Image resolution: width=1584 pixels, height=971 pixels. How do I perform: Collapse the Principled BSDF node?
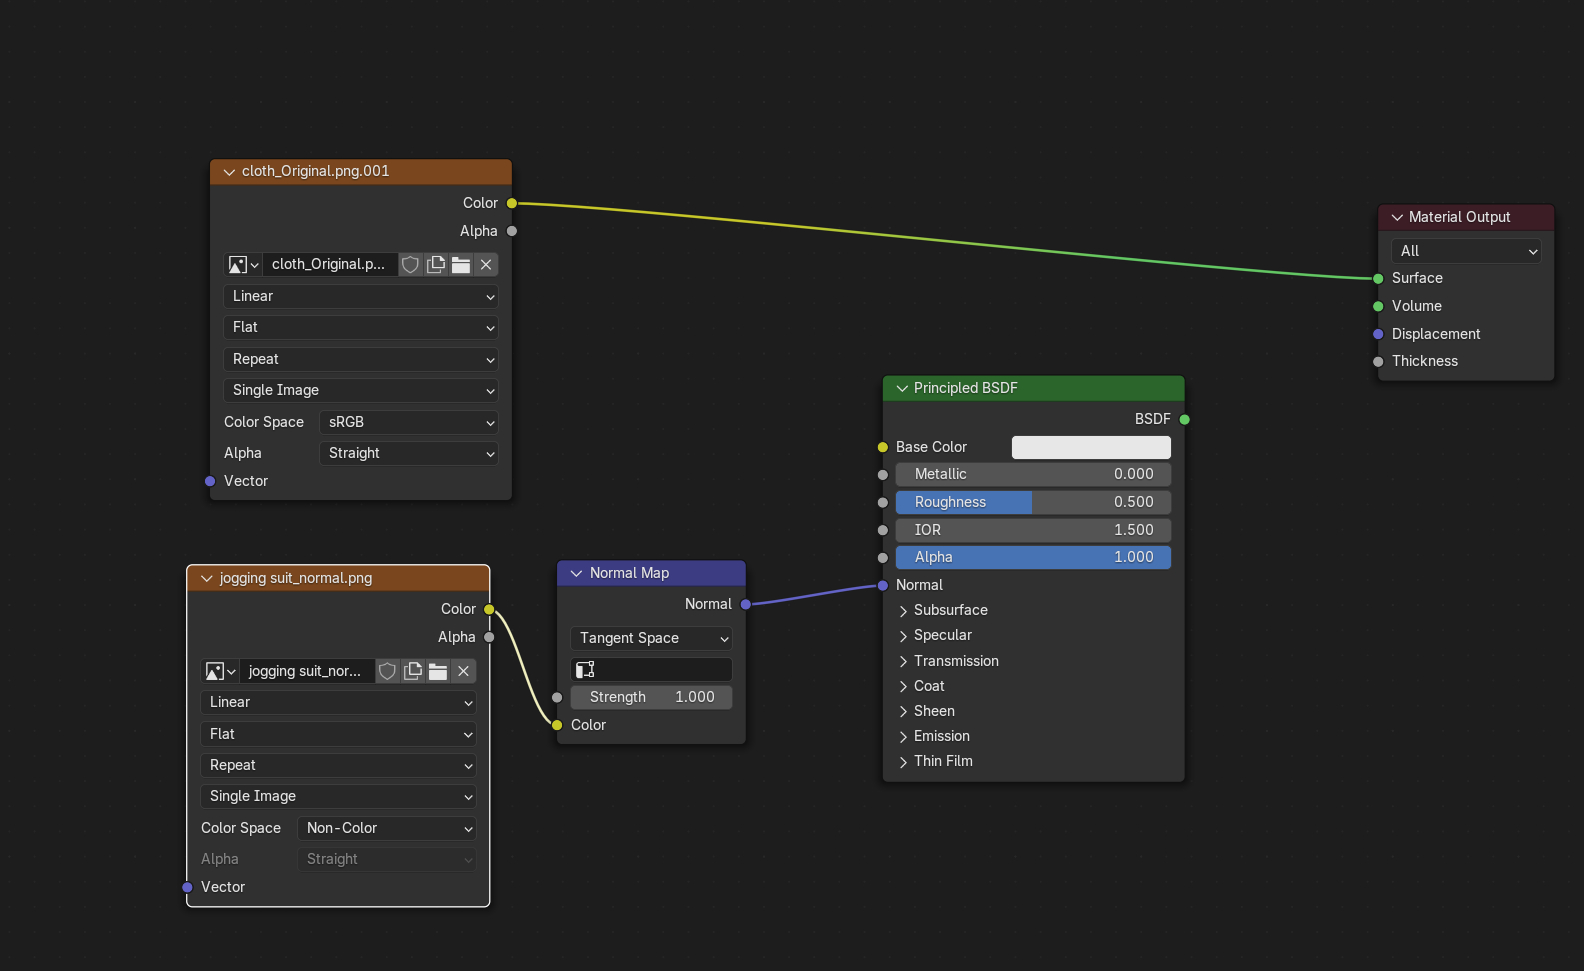[x=902, y=388]
